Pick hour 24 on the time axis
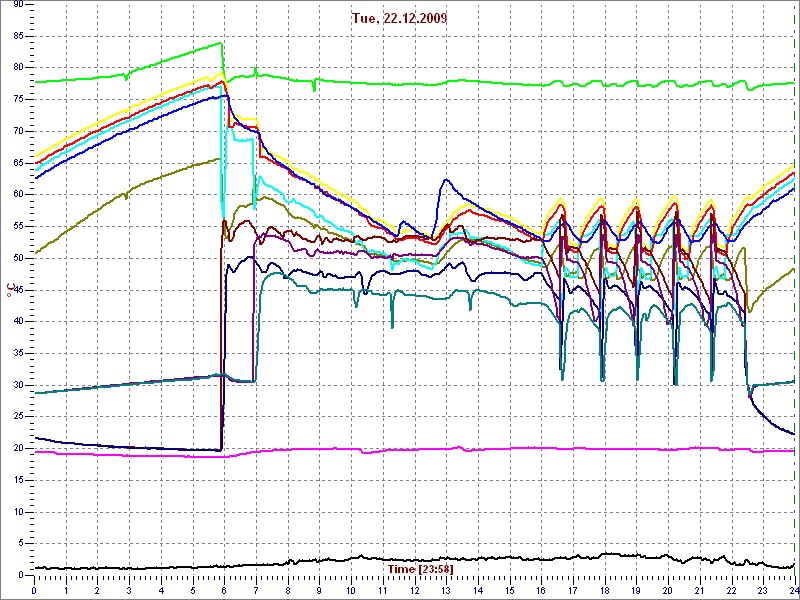 794,590
